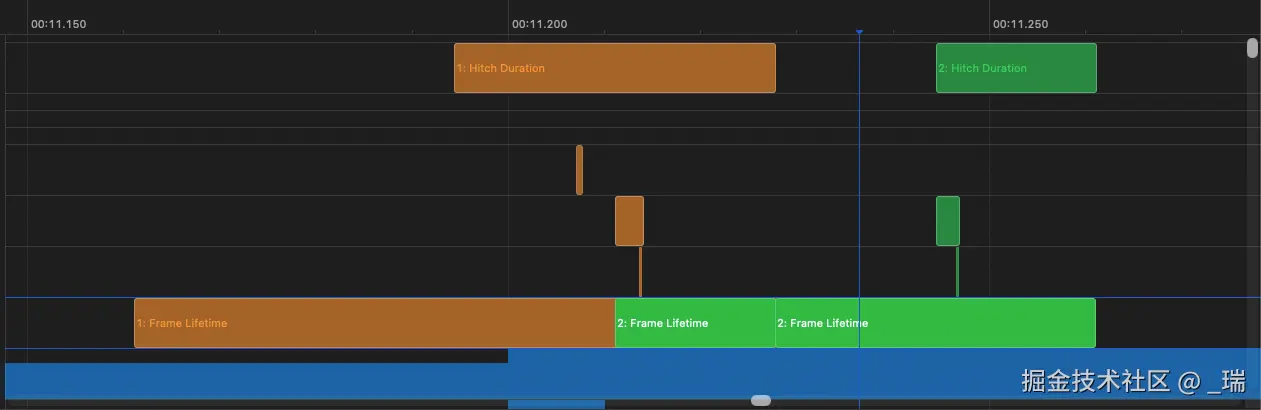The height and width of the screenshot is (410, 1261).
Task: Click the vertical scrollbar thumb
Action: pos(1252,48)
